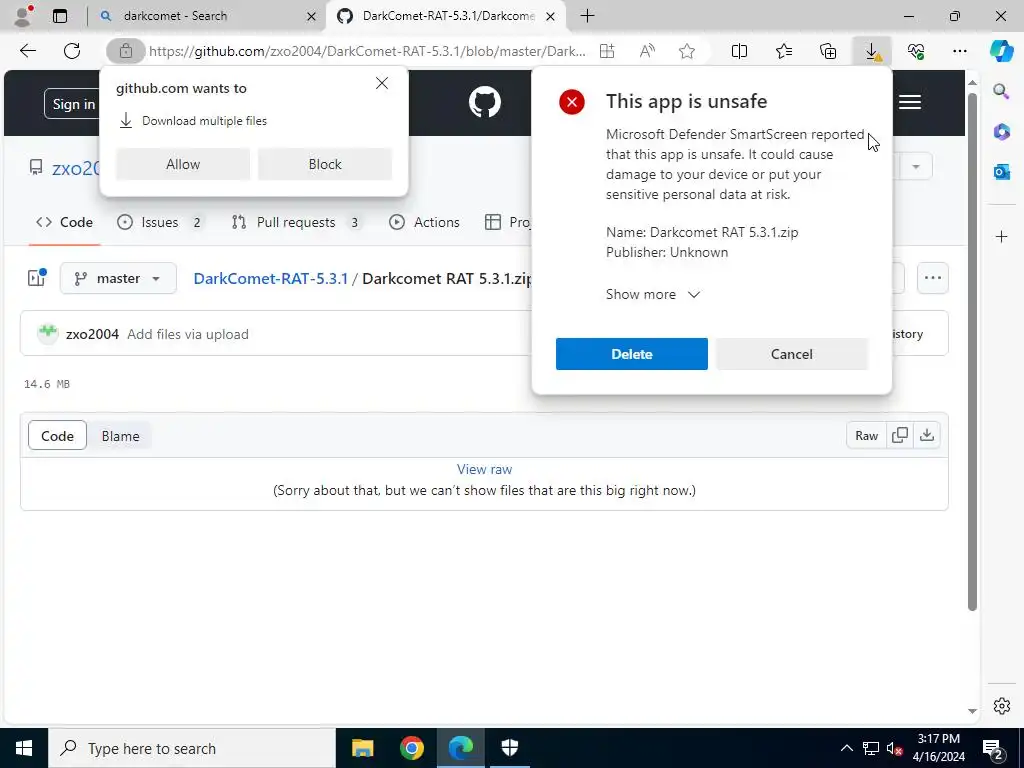The width and height of the screenshot is (1024, 768).
Task: Click the muted volume tray icon
Action: tap(894, 748)
